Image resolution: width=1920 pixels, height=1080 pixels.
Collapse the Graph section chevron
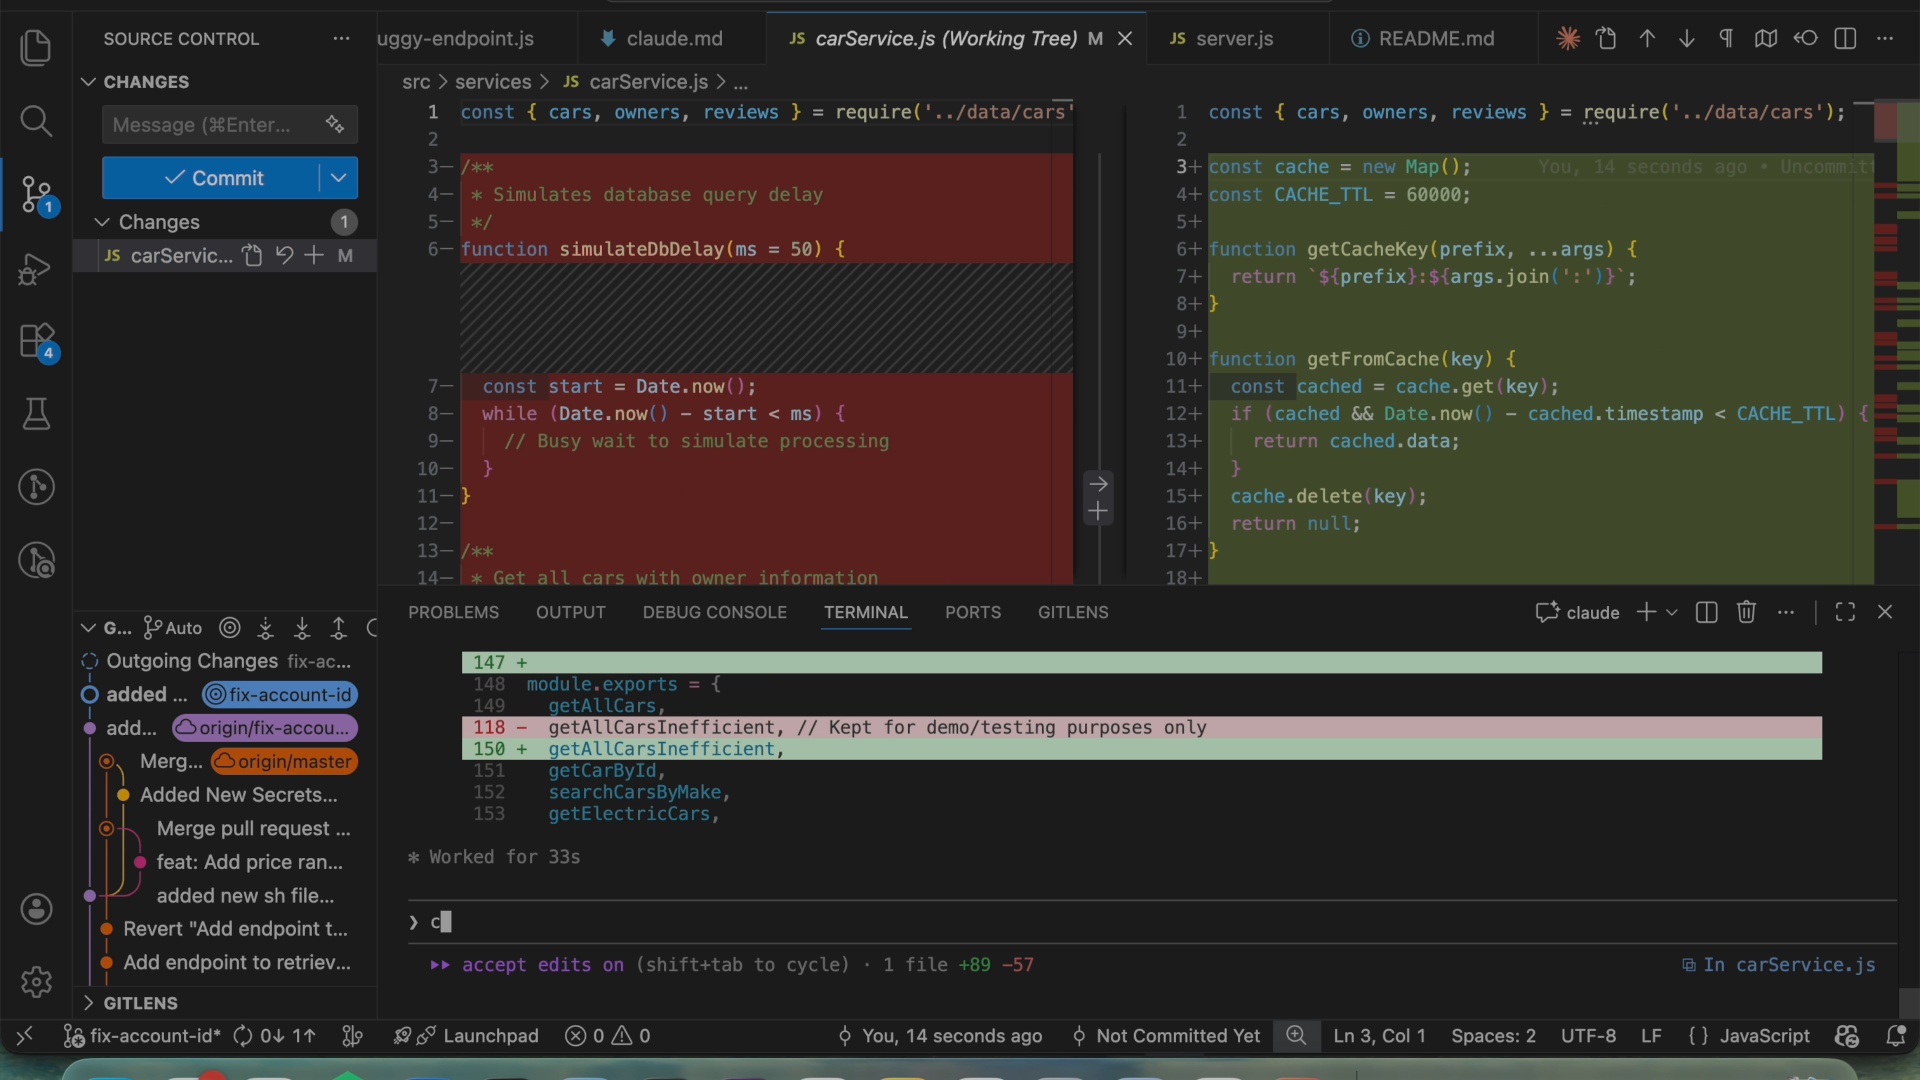tap(88, 628)
